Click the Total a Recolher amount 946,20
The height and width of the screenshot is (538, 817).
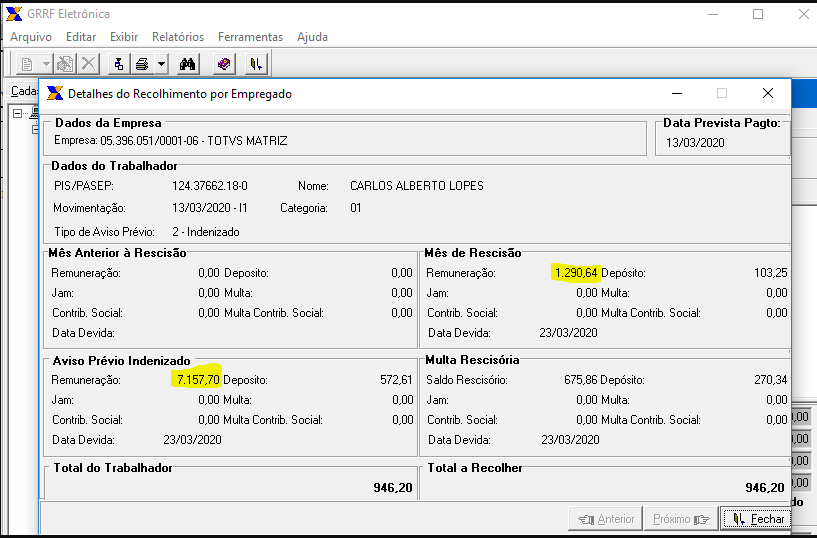[765, 487]
